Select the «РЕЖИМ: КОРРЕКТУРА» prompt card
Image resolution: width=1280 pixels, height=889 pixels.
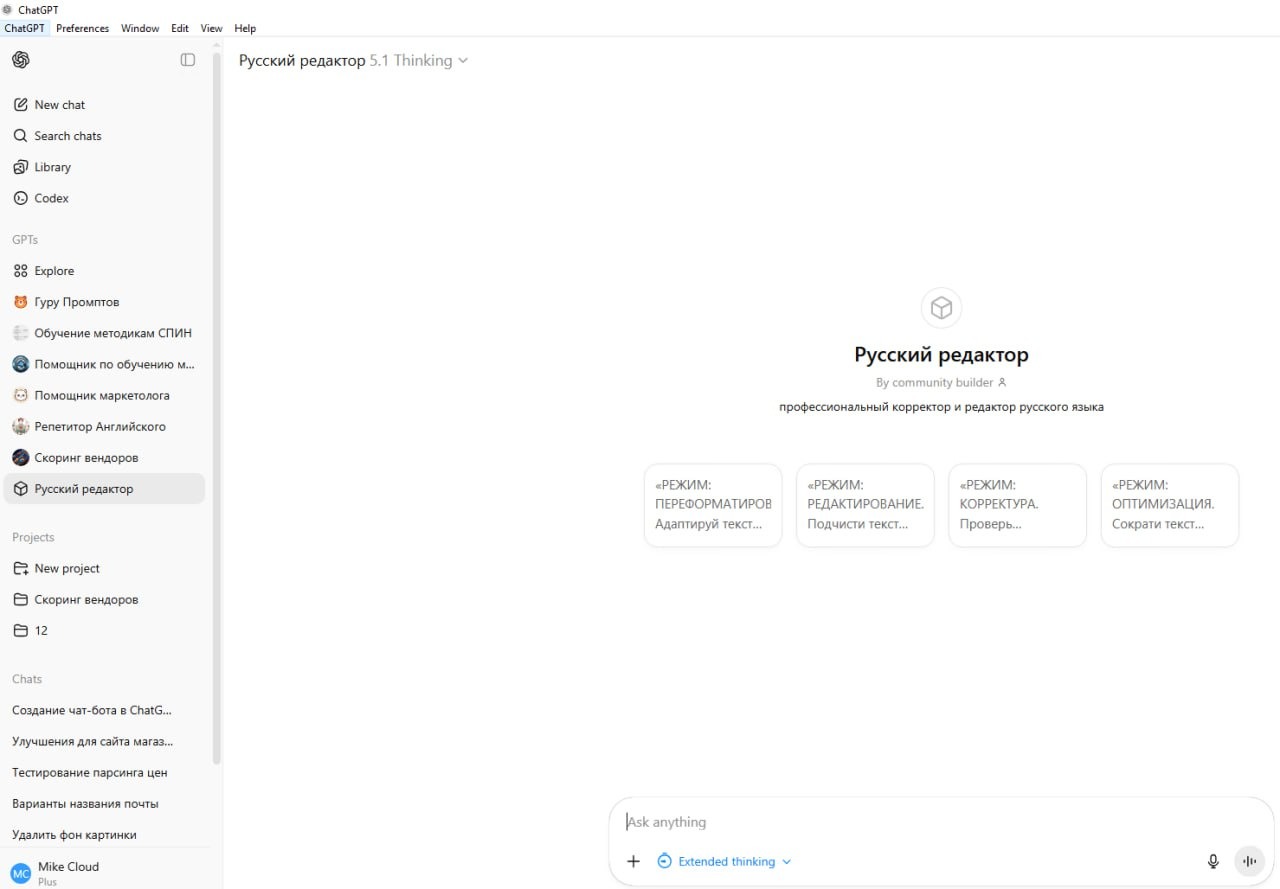[x=1017, y=505]
